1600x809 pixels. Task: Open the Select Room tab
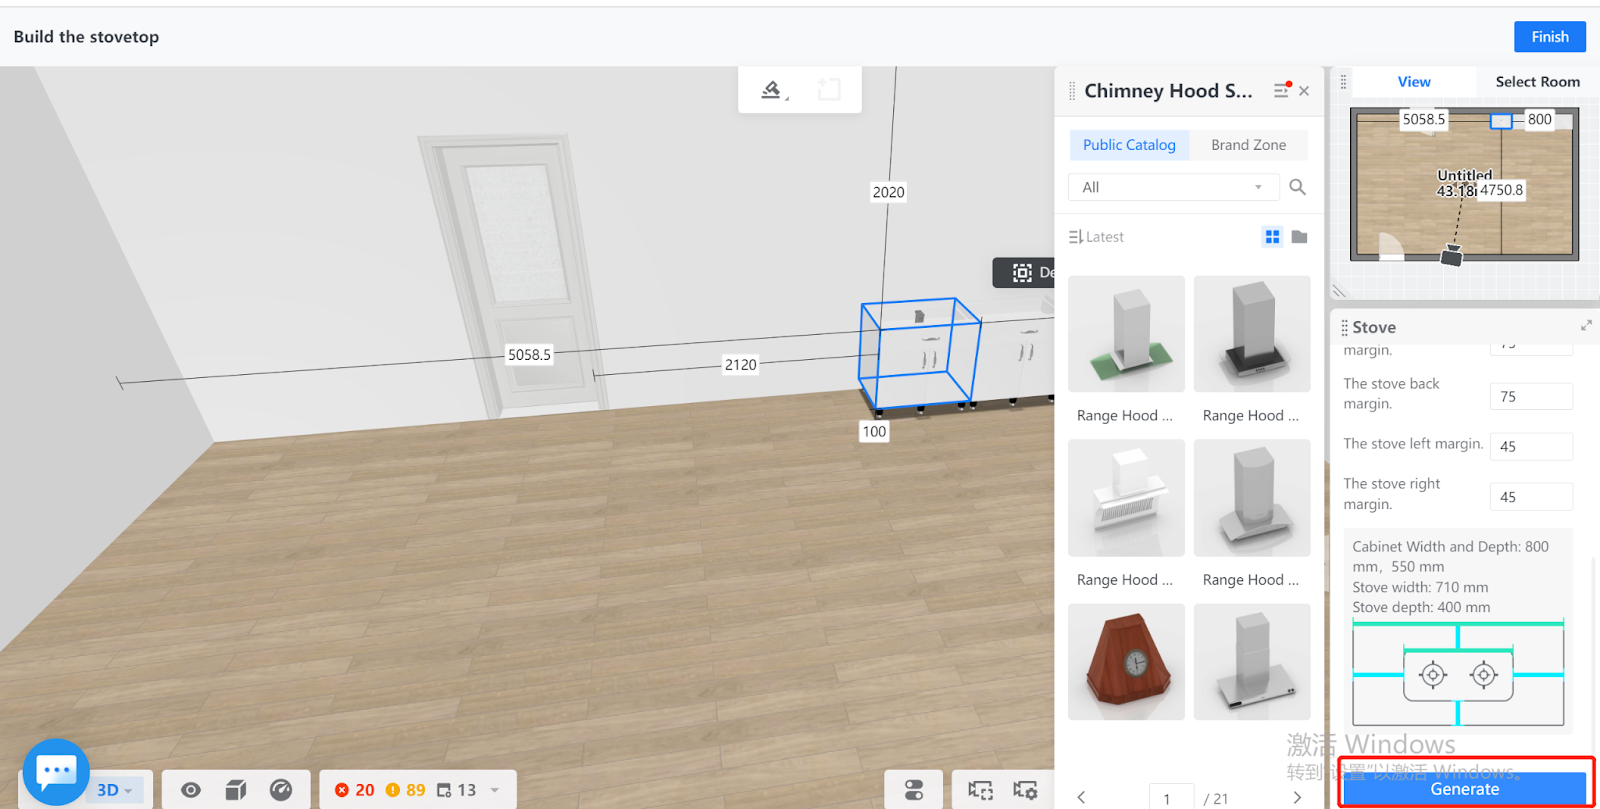tap(1537, 82)
